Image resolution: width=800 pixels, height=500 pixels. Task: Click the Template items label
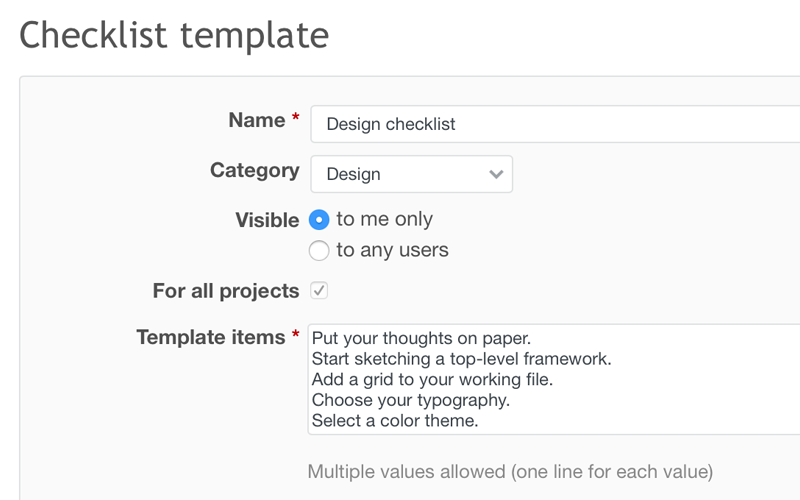click(x=211, y=337)
